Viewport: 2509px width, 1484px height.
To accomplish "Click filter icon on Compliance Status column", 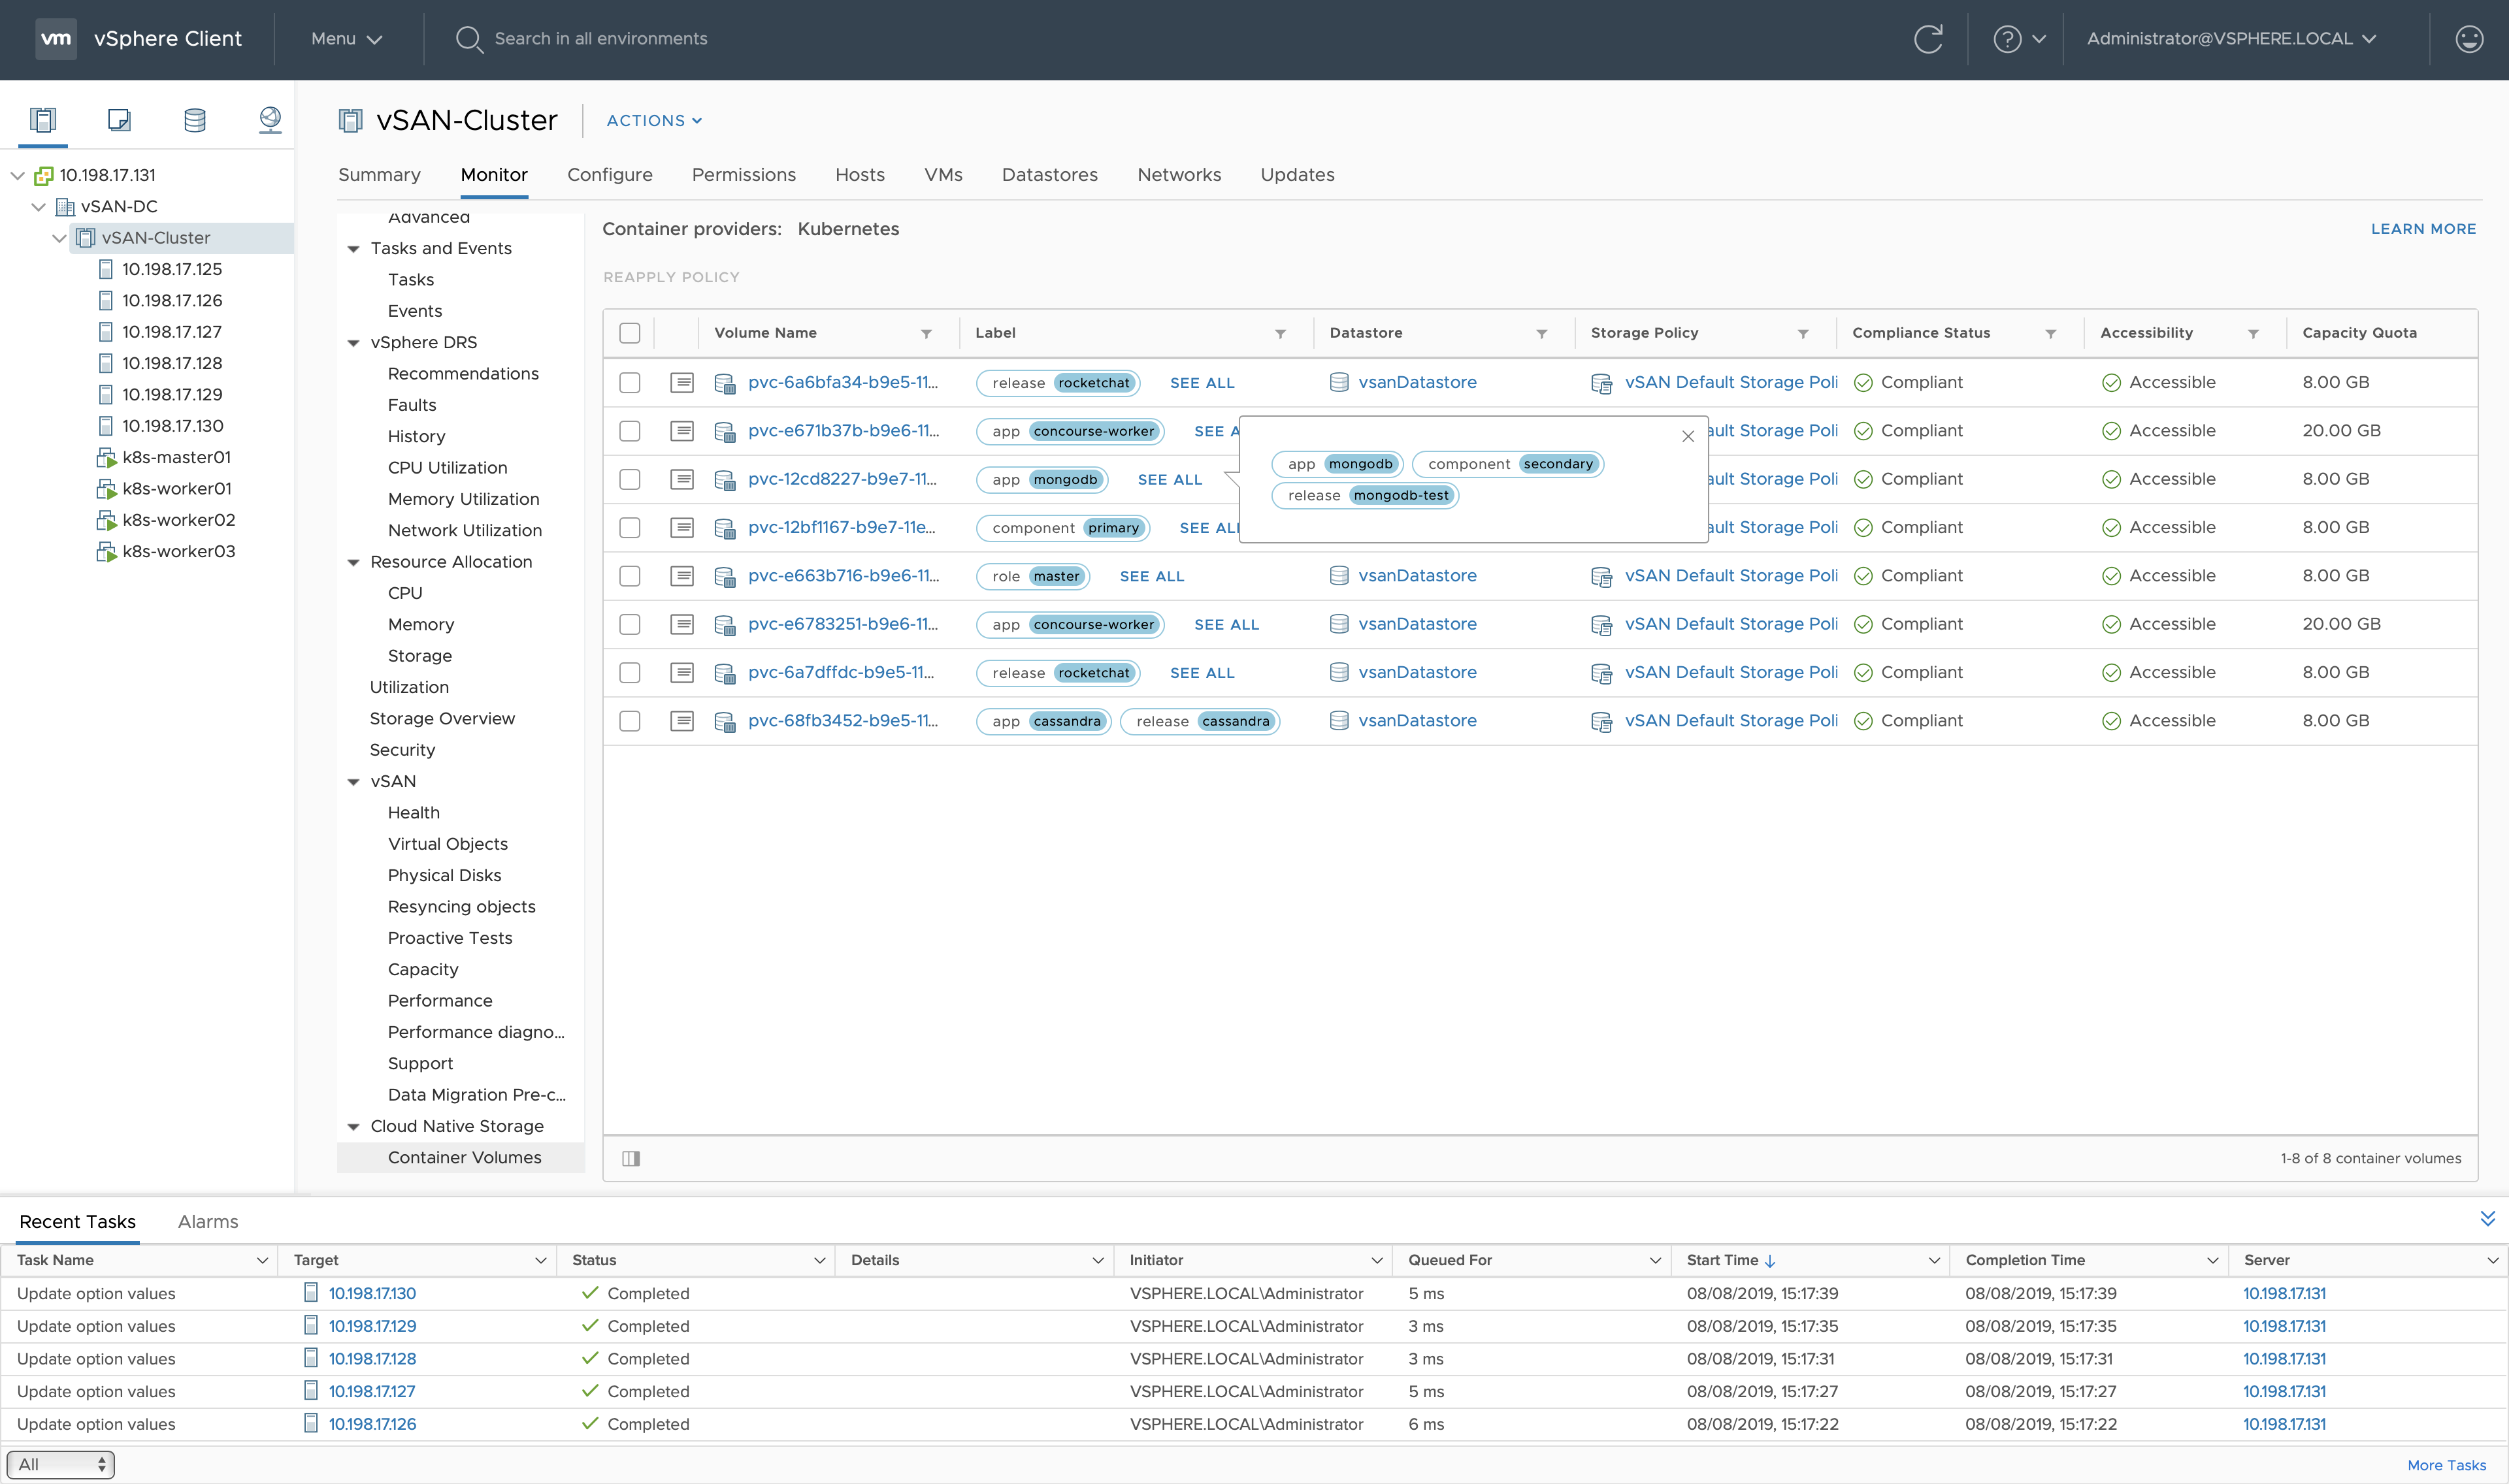I will pos(2050,334).
